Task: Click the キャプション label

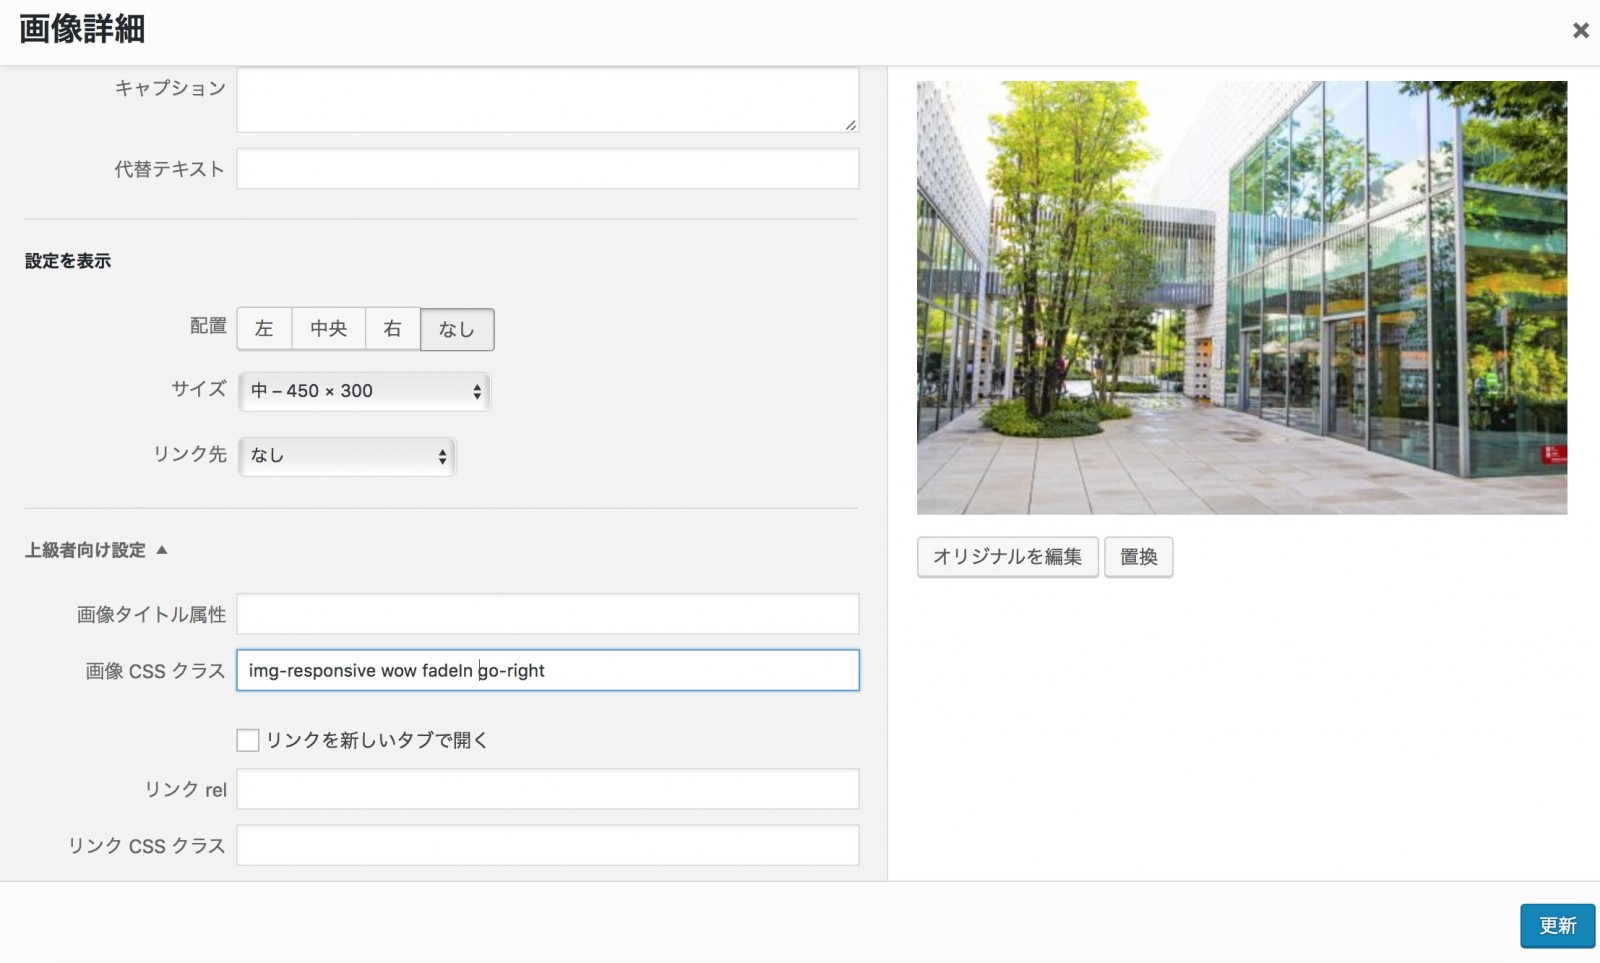Action: click(170, 88)
